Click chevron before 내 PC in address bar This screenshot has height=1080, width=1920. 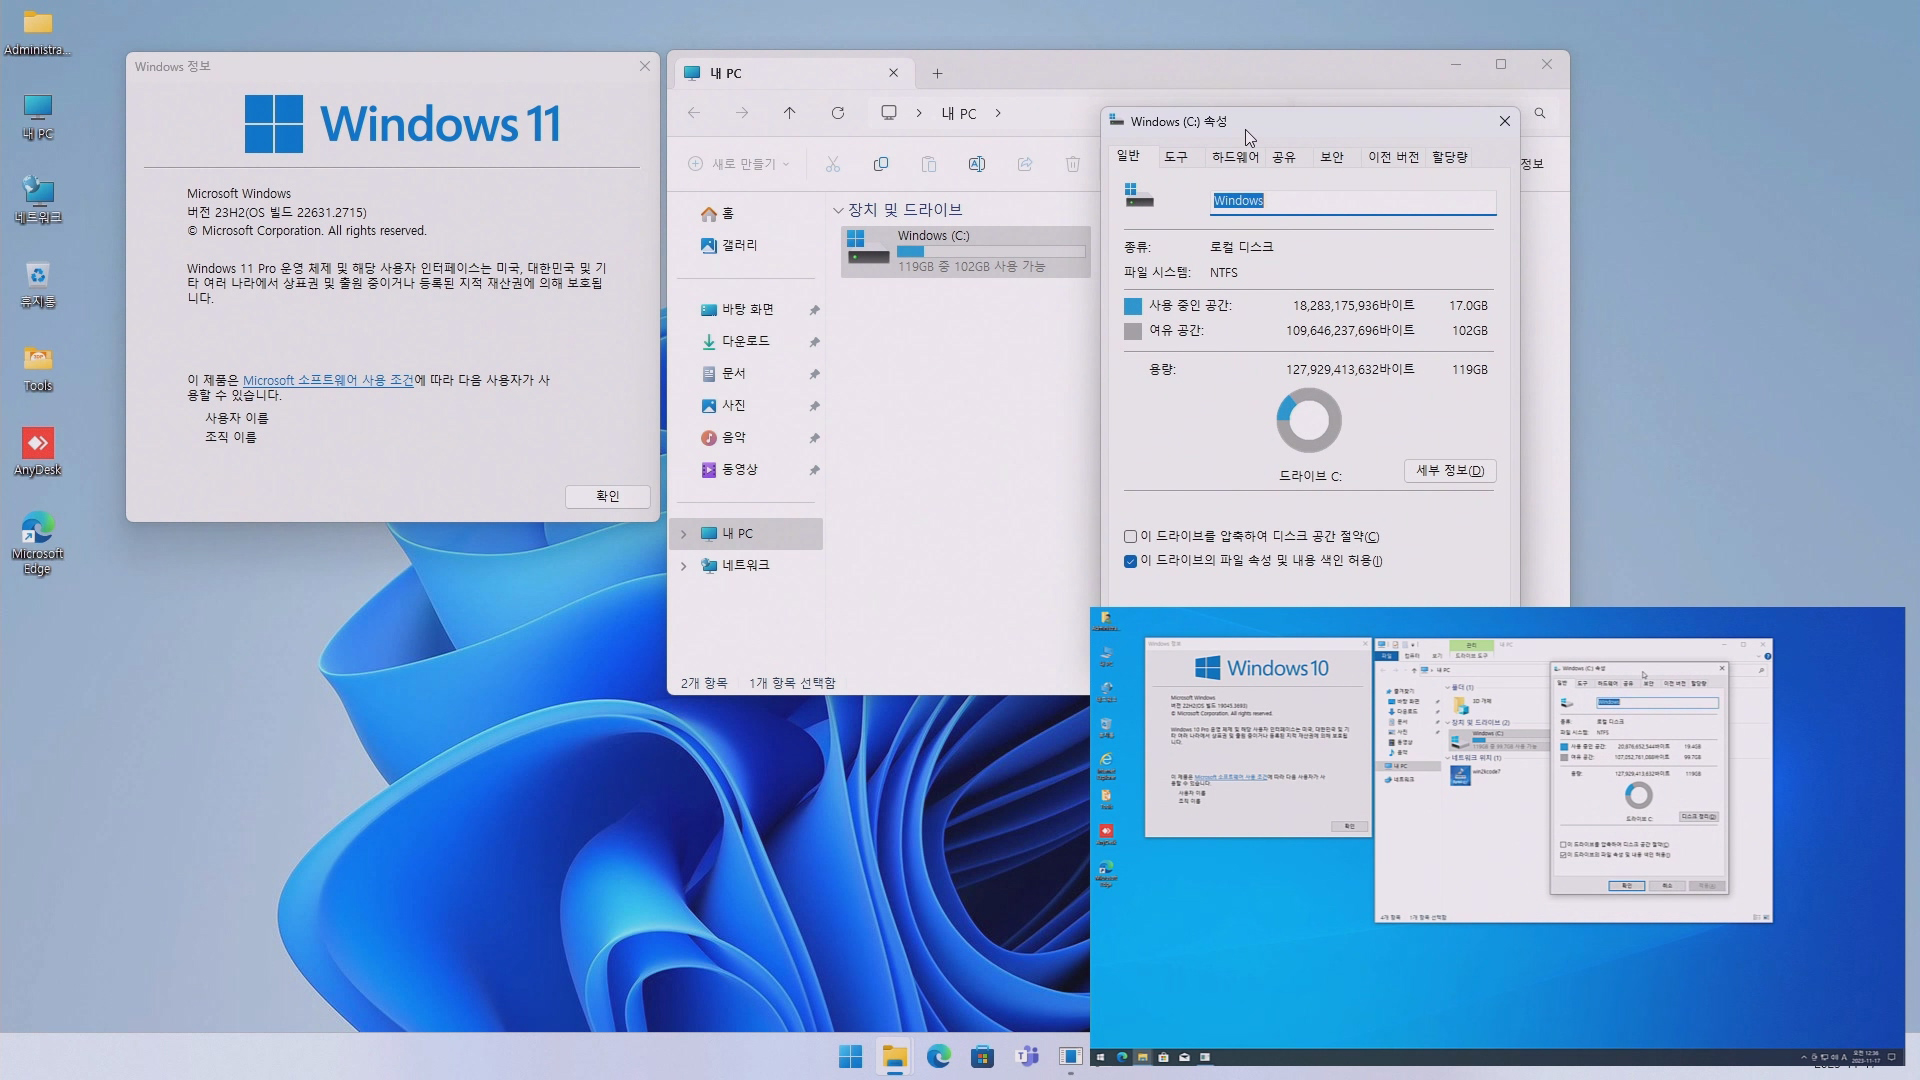click(x=919, y=113)
